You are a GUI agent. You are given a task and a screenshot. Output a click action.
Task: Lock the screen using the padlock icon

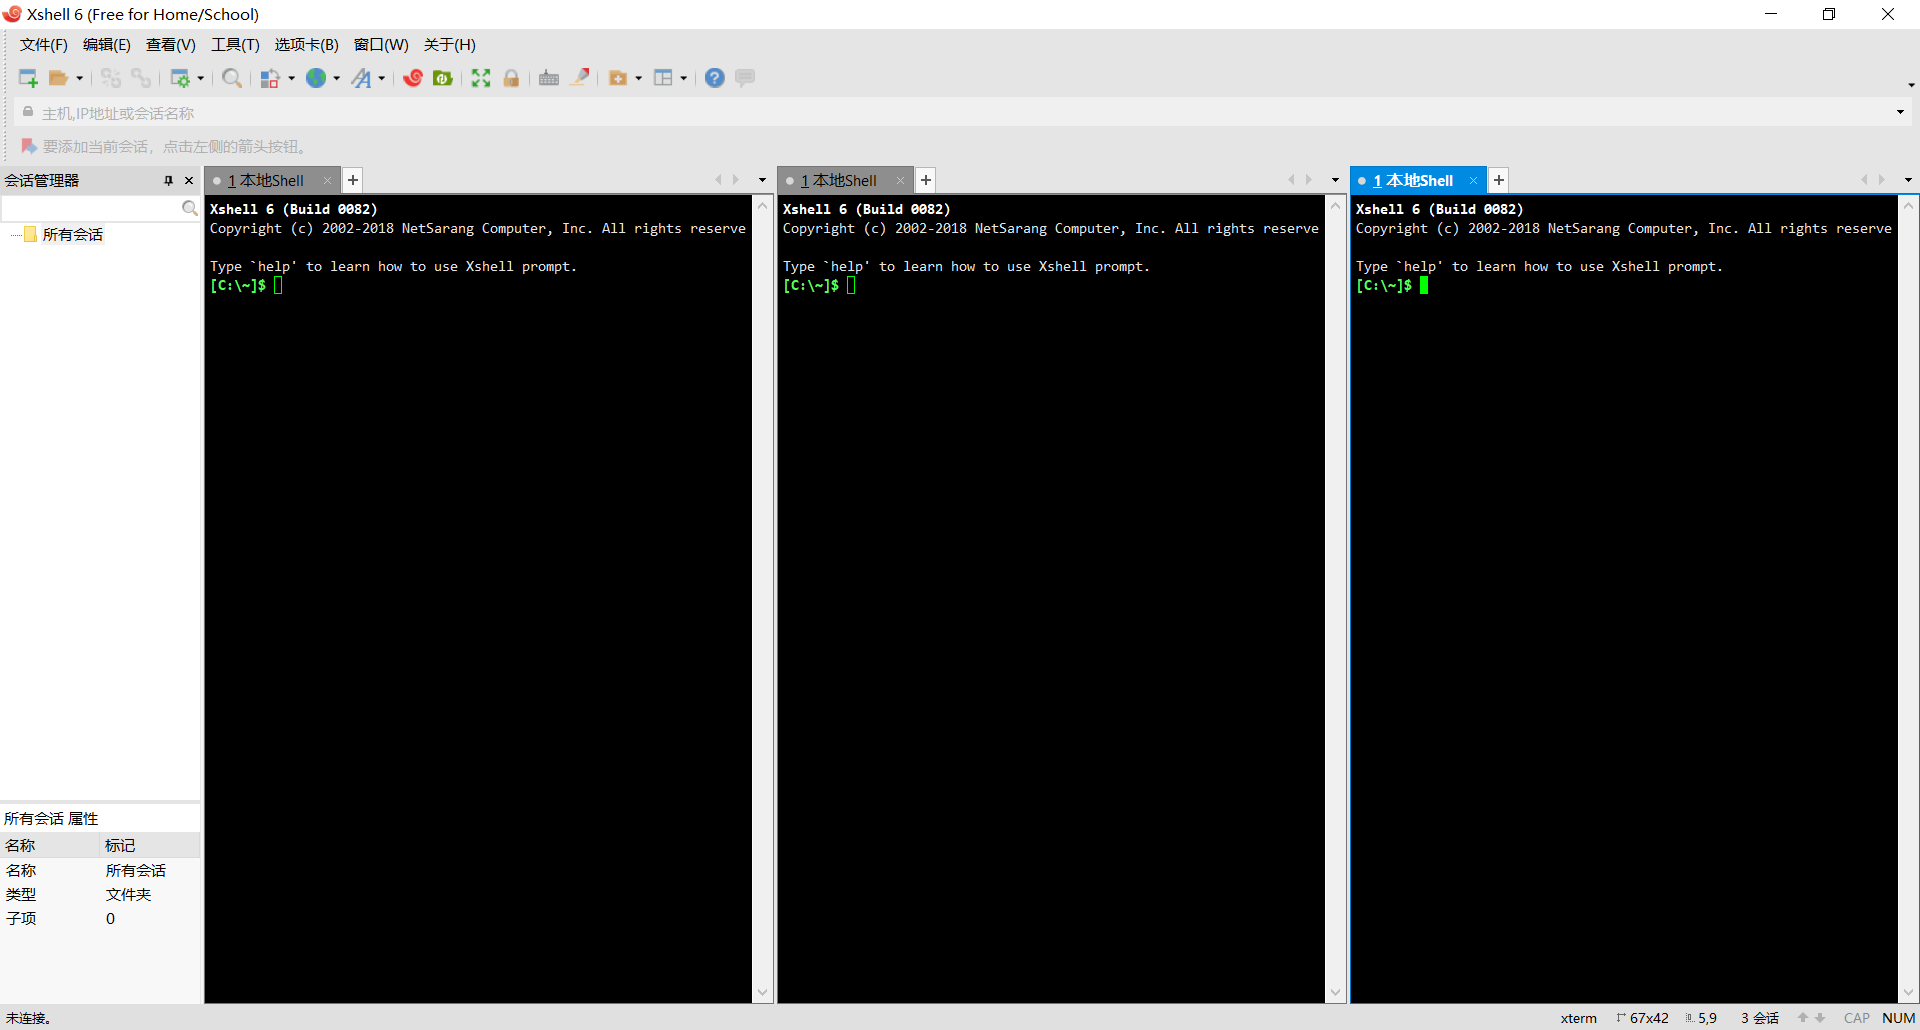[511, 77]
